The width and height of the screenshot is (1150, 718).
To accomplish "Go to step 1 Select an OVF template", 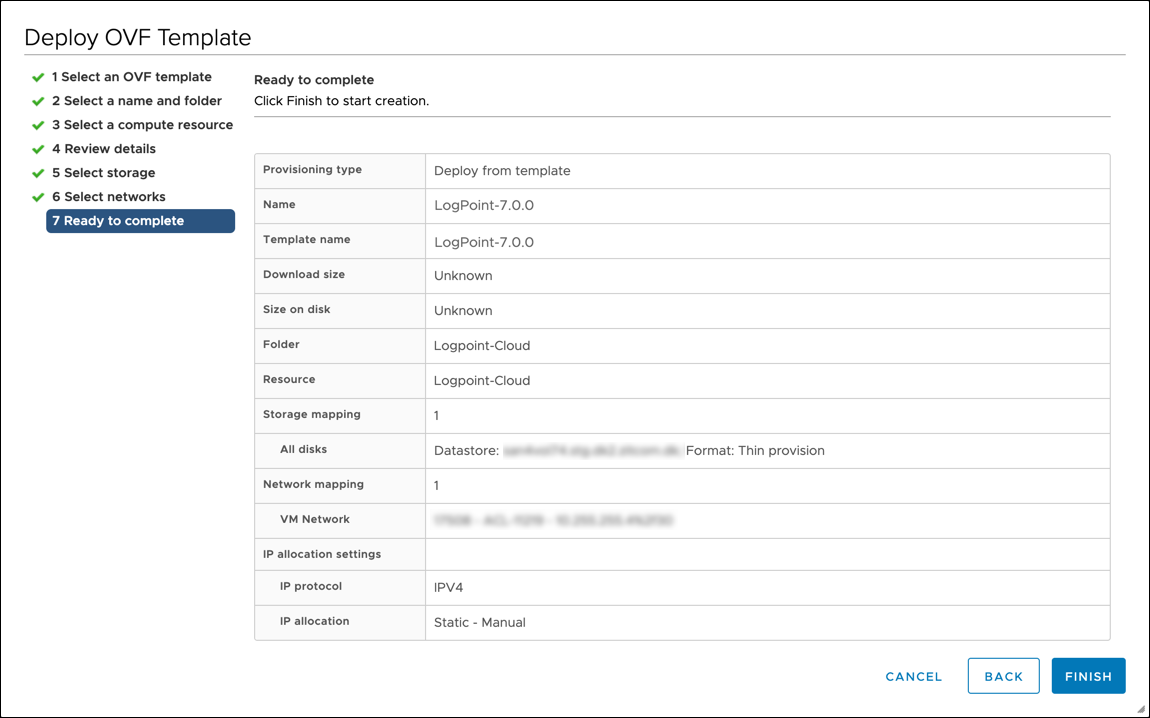I will [131, 77].
